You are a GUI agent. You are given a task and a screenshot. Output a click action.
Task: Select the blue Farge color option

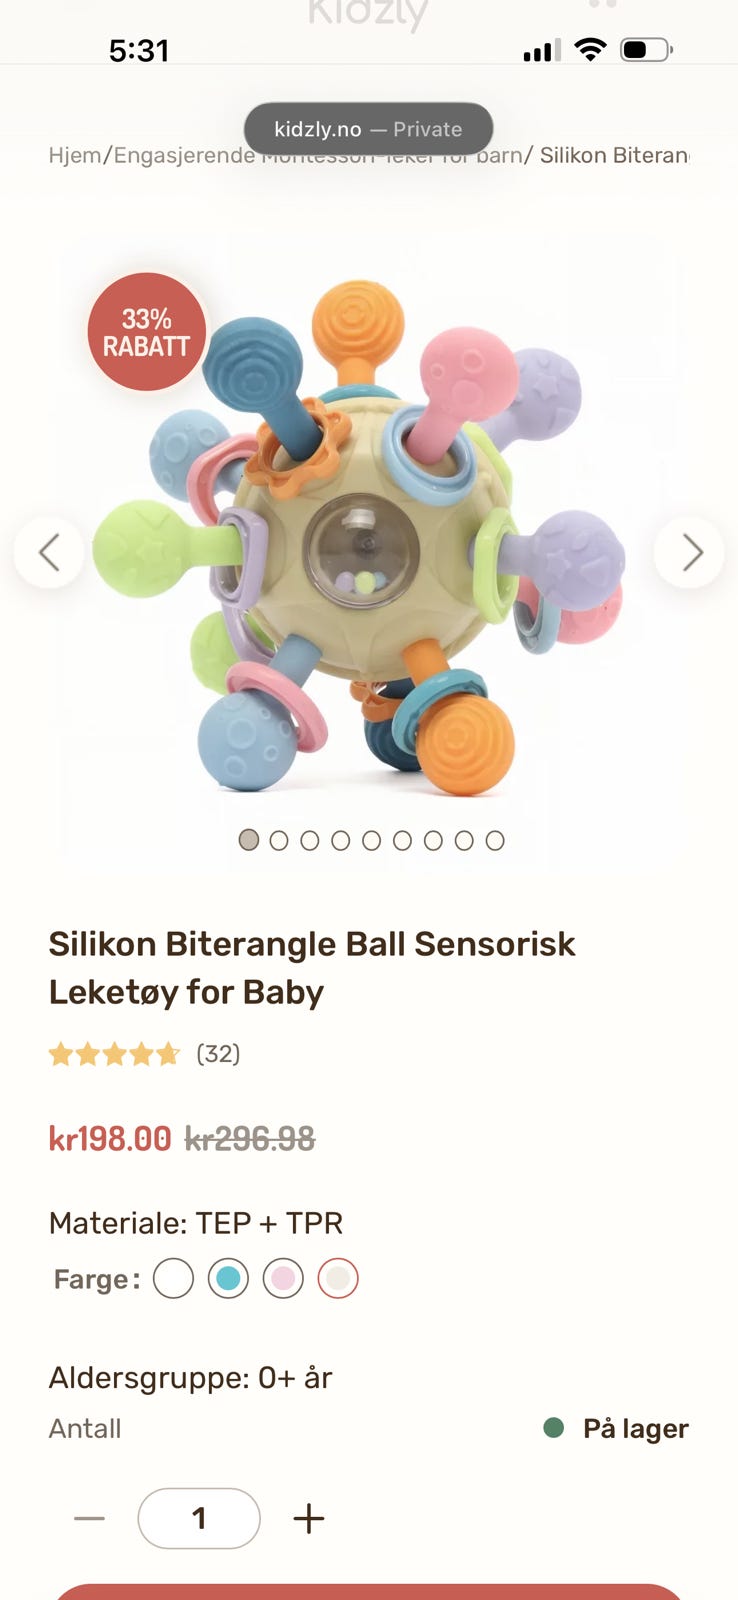(228, 1278)
